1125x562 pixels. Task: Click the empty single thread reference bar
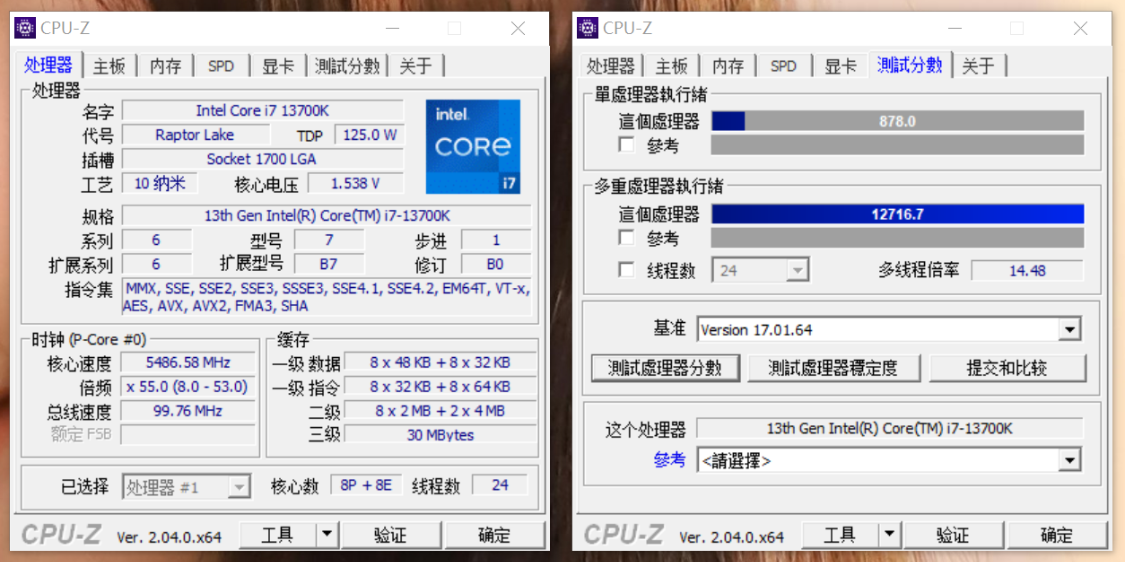(898, 145)
